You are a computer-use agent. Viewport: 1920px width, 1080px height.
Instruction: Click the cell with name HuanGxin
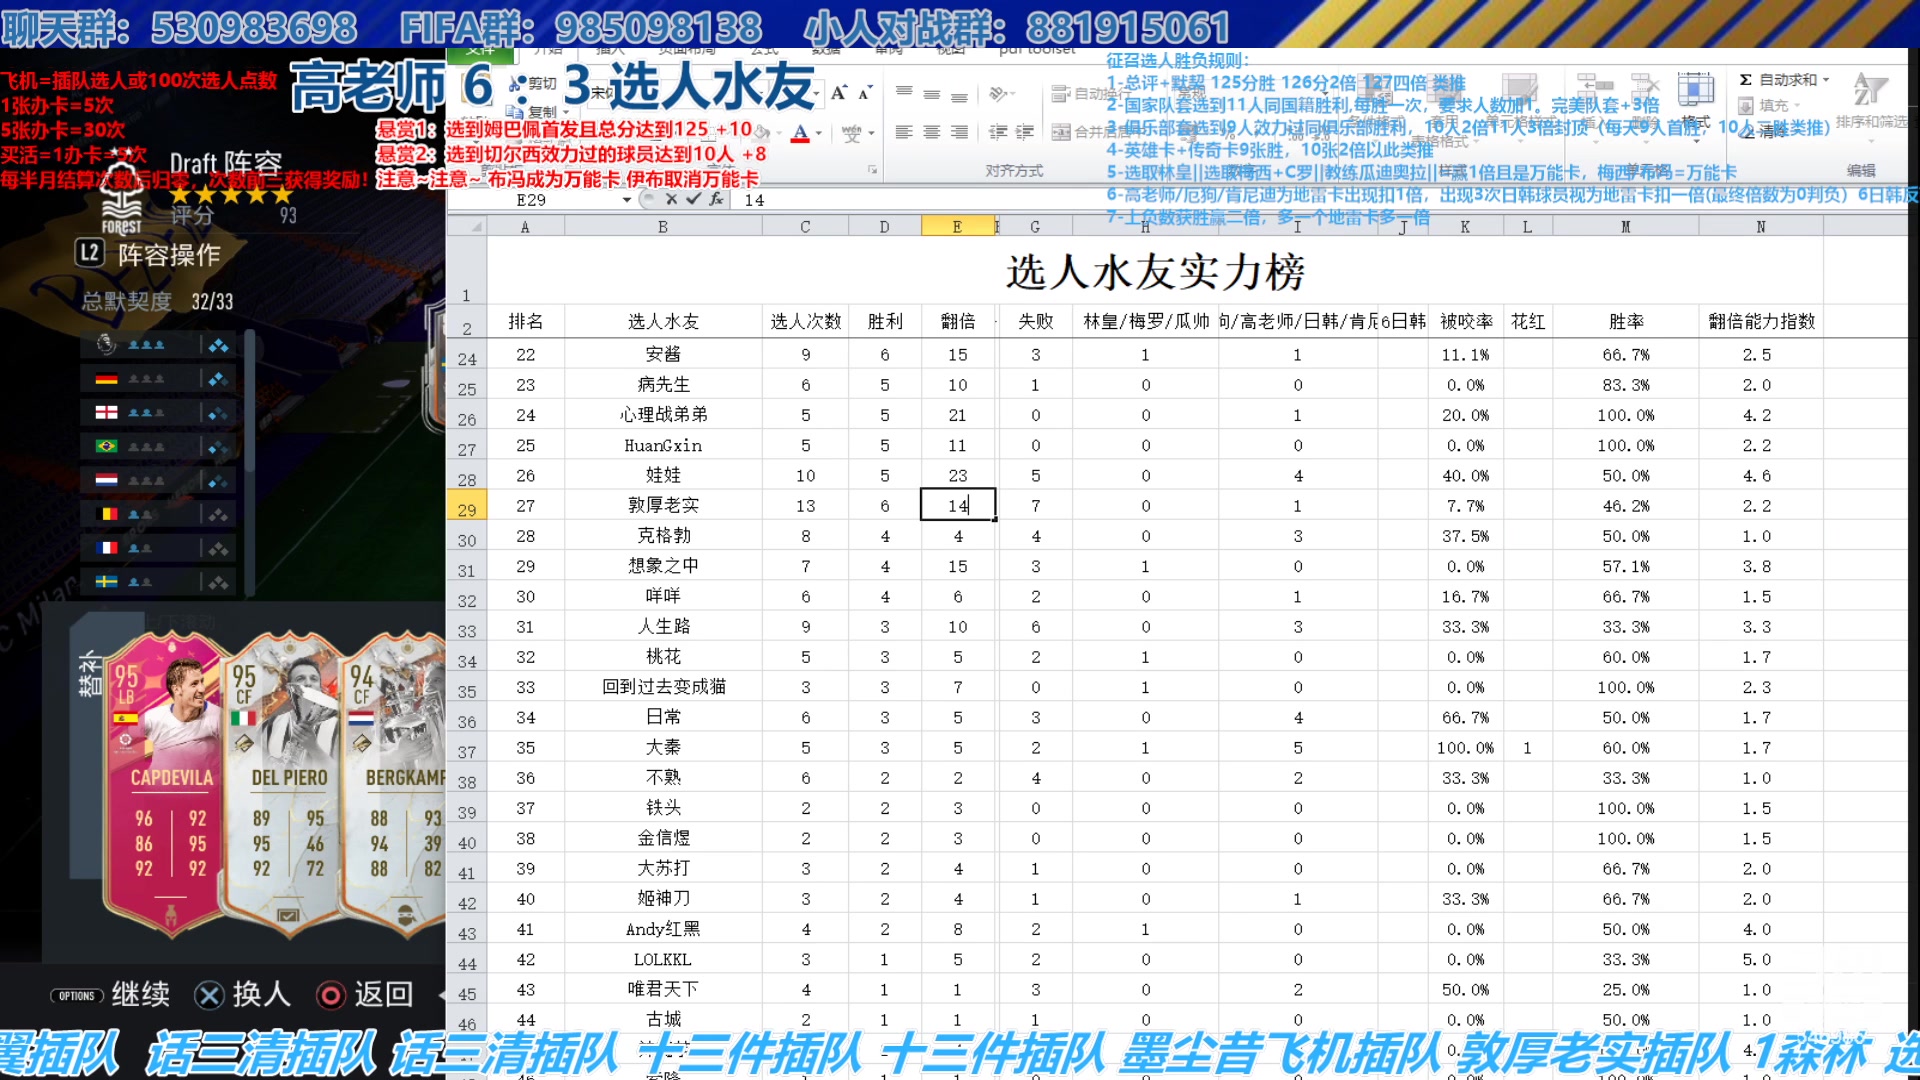pos(663,445)
